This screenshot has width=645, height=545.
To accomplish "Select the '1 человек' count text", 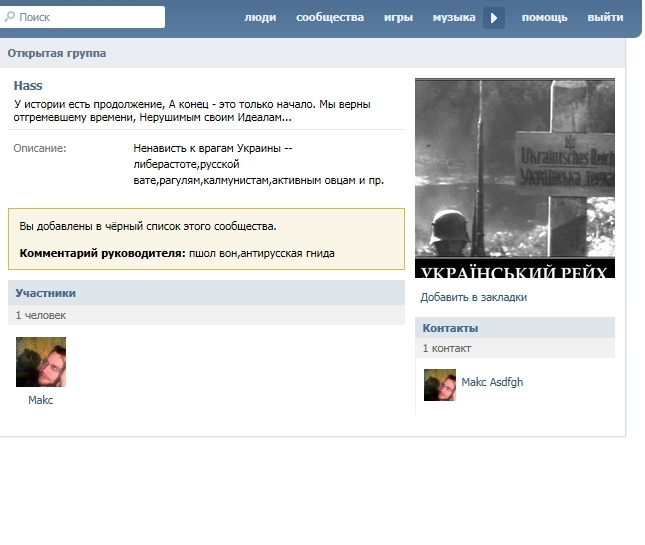I will 41,315.
